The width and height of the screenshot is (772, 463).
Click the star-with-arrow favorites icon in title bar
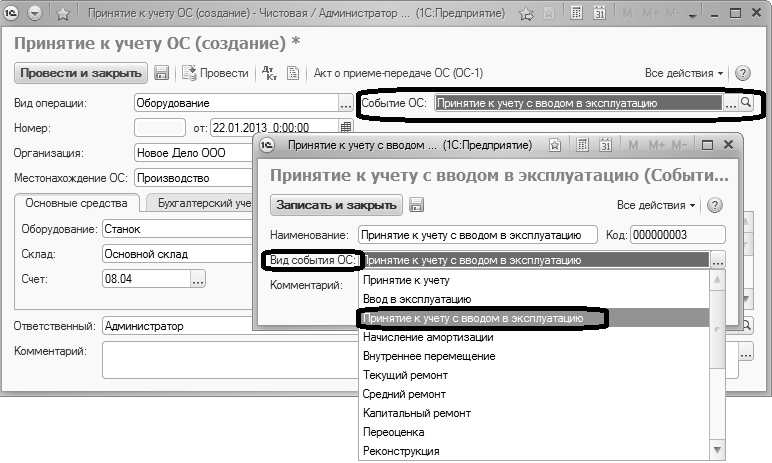(x=526, y=14)
